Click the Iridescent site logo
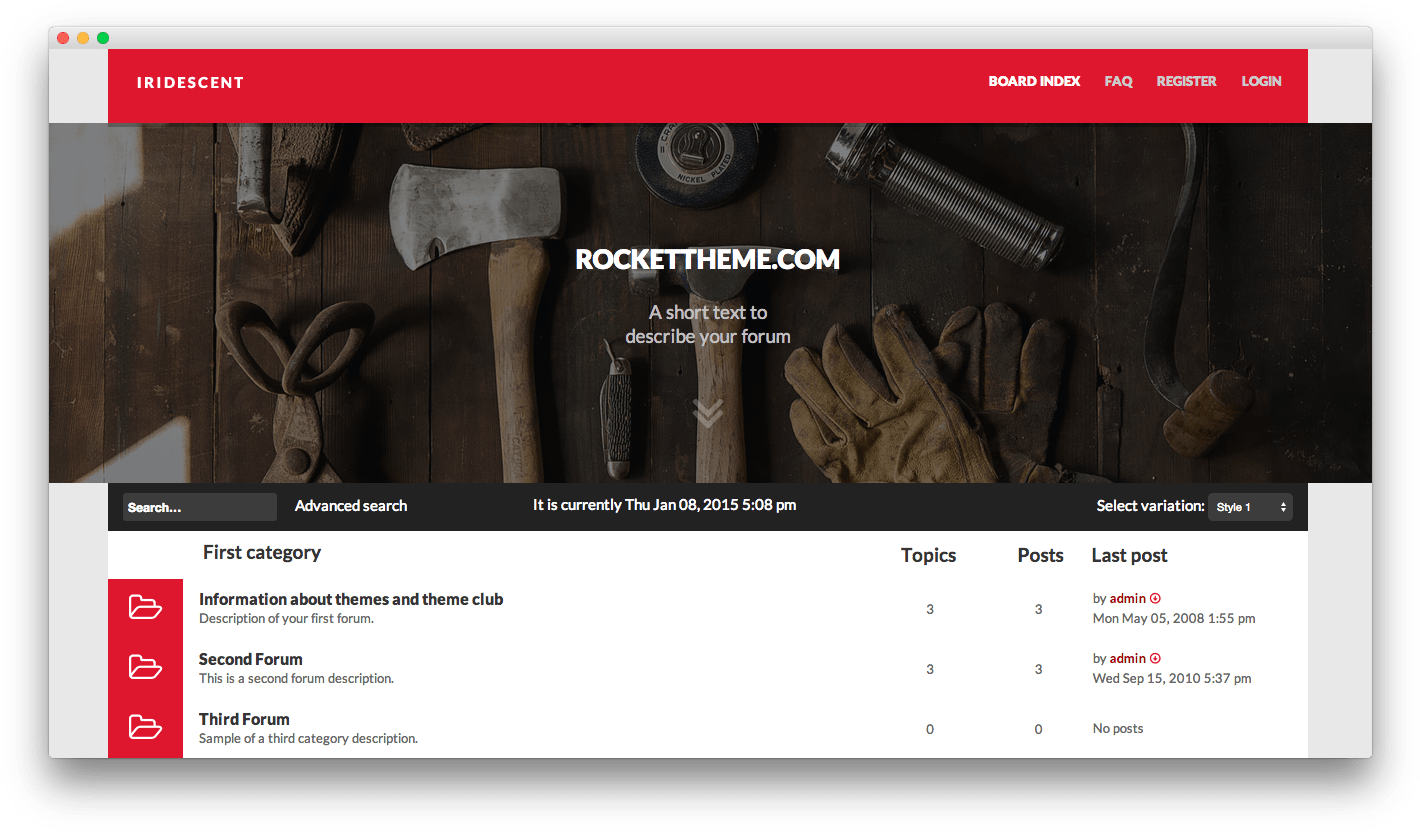Viewport: 1420px width, 832px height. (190, 83)
